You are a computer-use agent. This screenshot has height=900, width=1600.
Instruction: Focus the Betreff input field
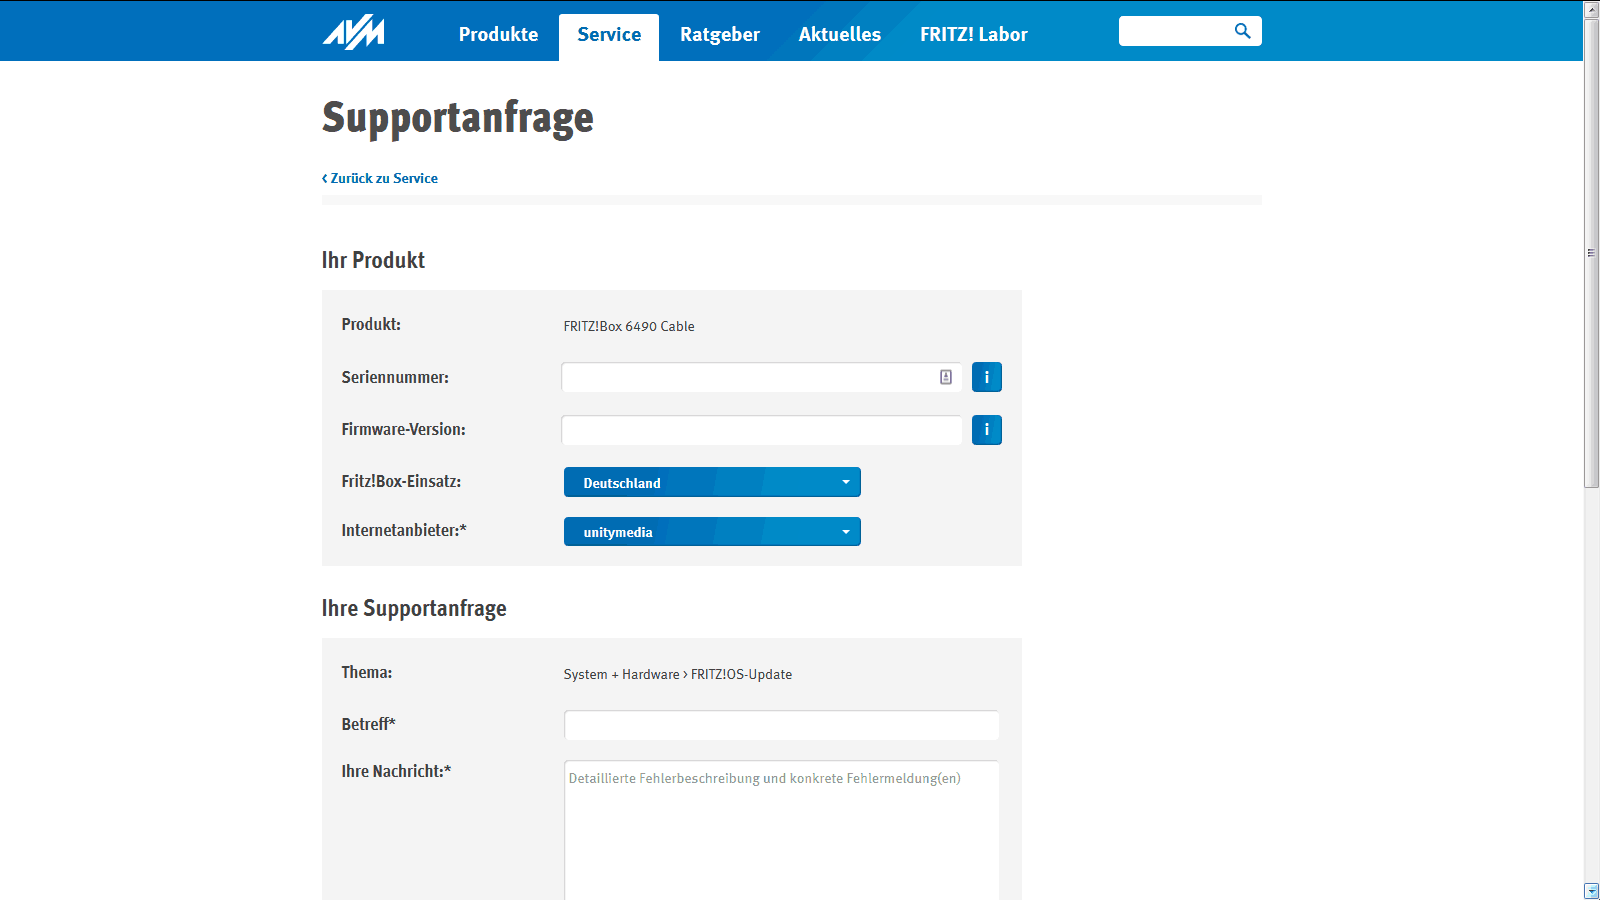click(782, 725)
